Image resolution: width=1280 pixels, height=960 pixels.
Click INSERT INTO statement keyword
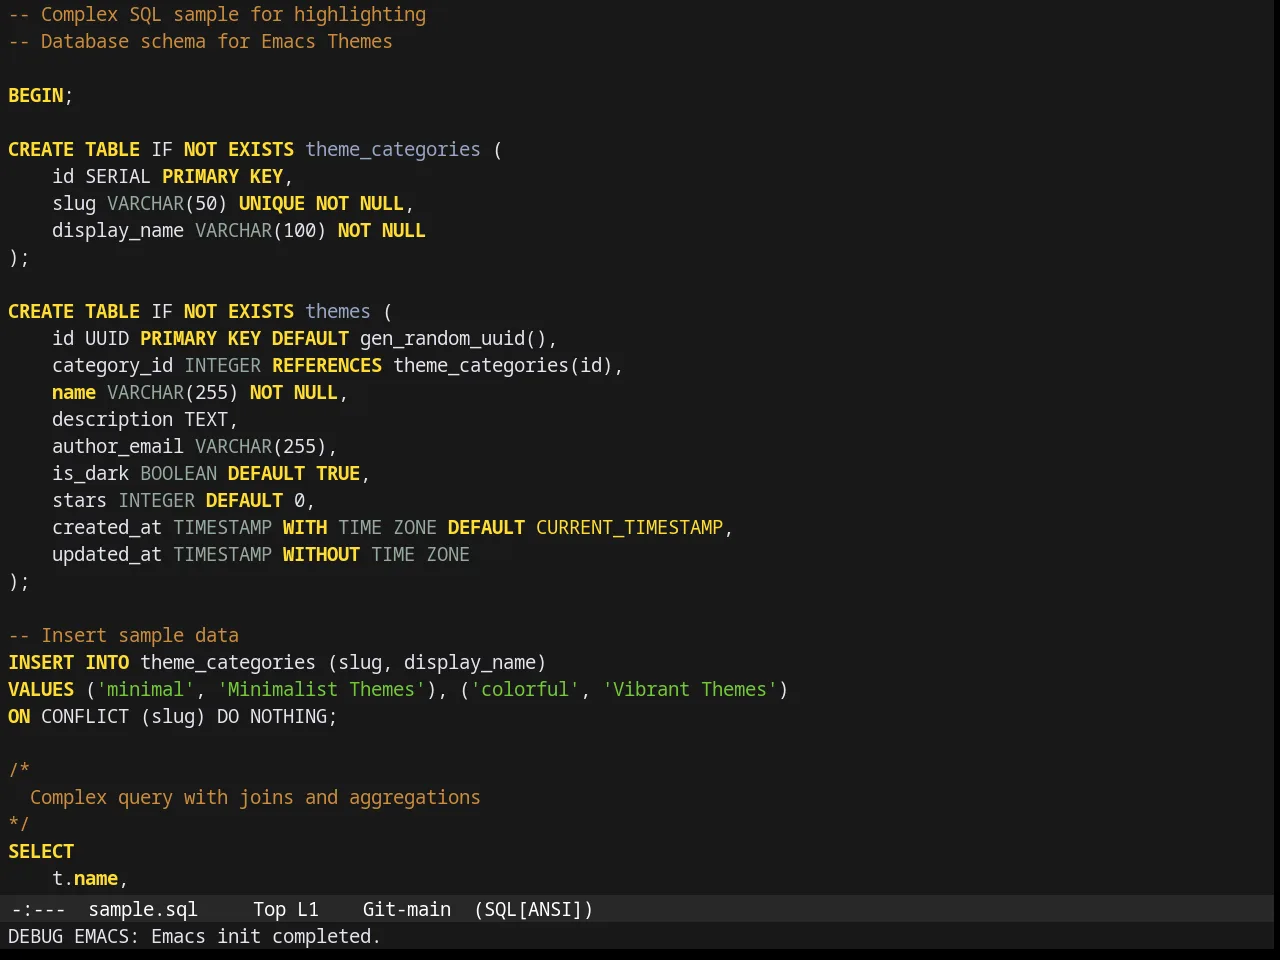[69, 662]
